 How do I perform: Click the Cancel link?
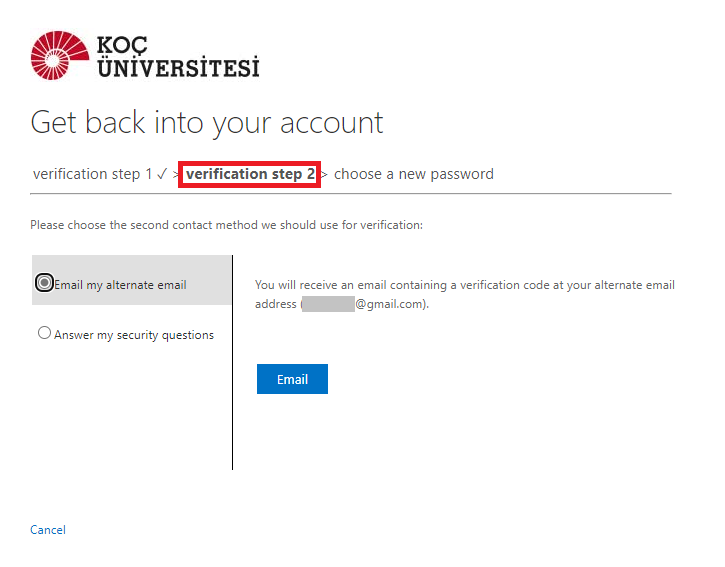48,530
